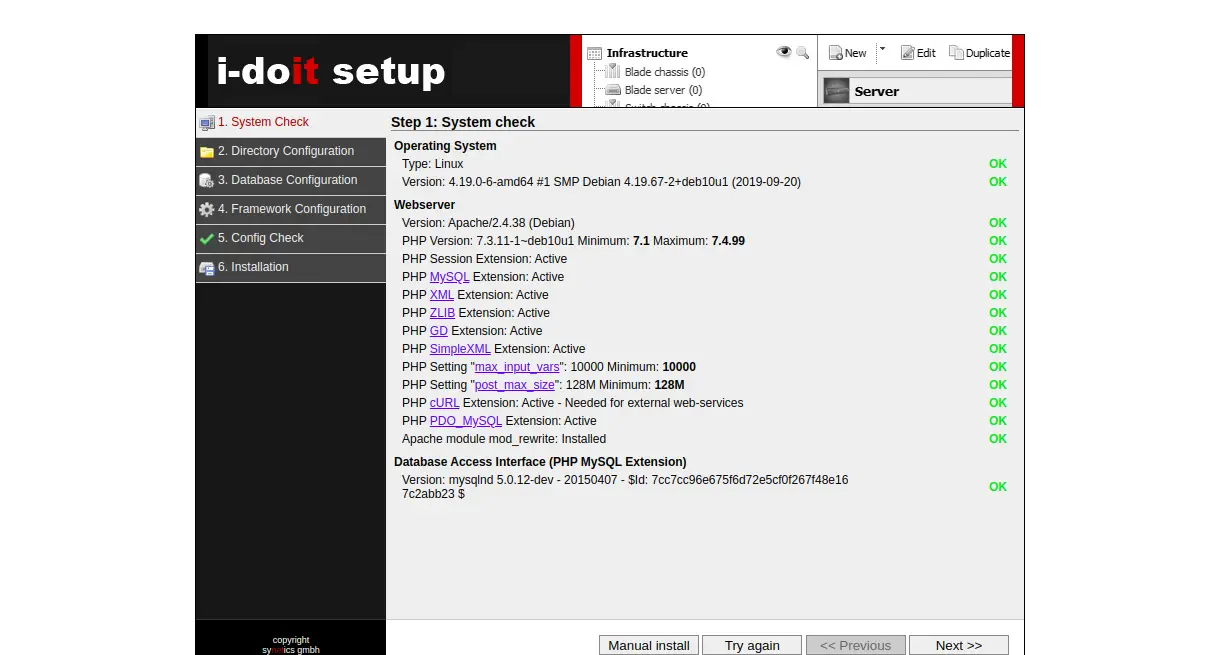Click the Edit toolbar button

(918, 53)
